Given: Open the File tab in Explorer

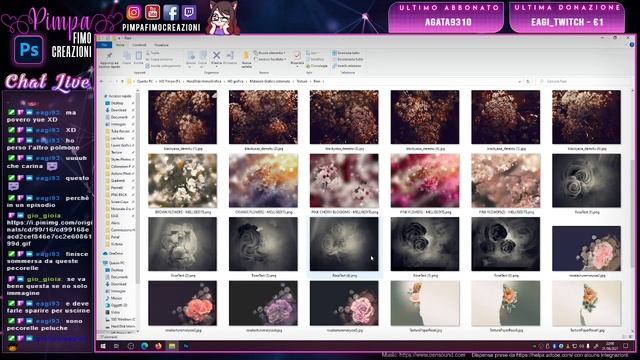Looking at the screenshot, I should coord(104,45).
